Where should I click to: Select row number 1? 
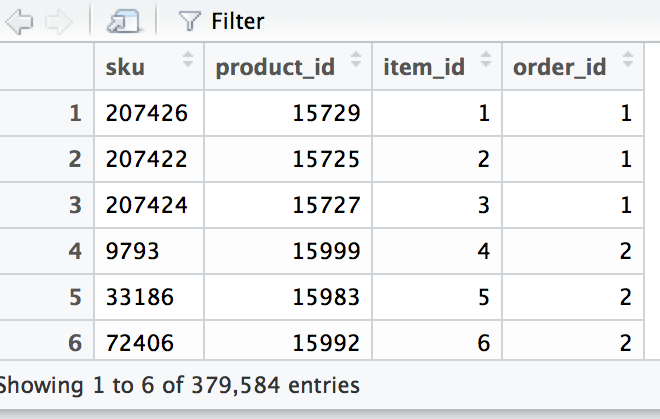73,114
